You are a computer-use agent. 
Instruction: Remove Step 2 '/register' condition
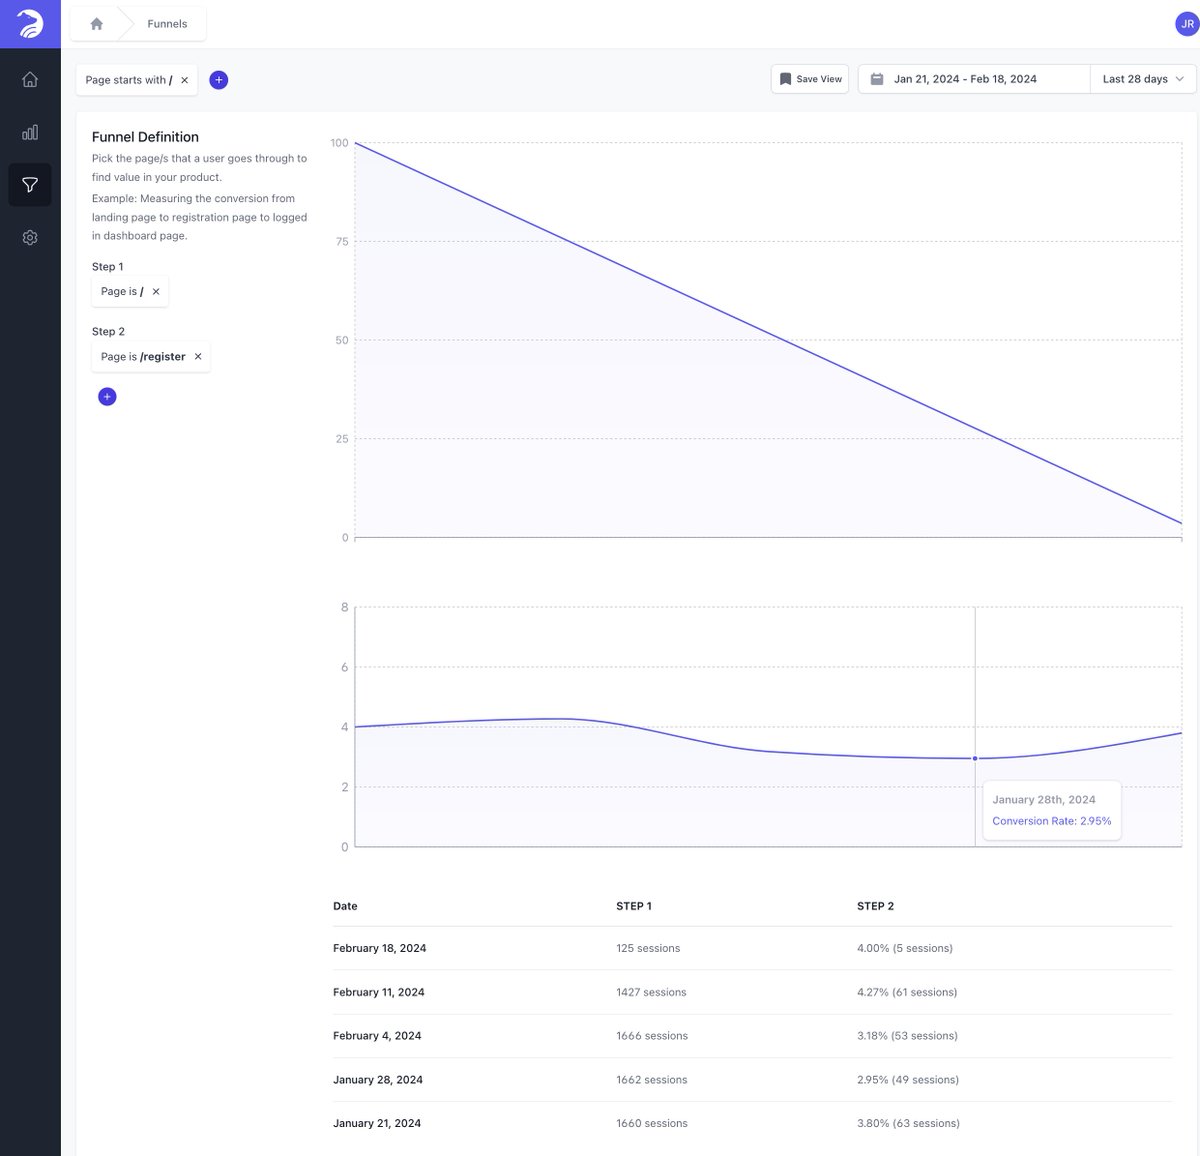pos(198,357)
